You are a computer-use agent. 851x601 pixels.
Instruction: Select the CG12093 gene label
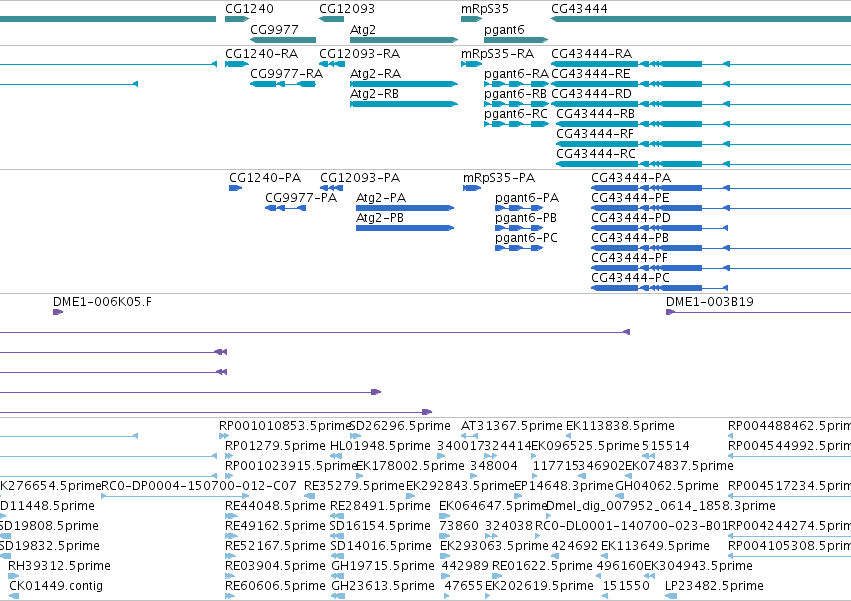click(346, 9)
